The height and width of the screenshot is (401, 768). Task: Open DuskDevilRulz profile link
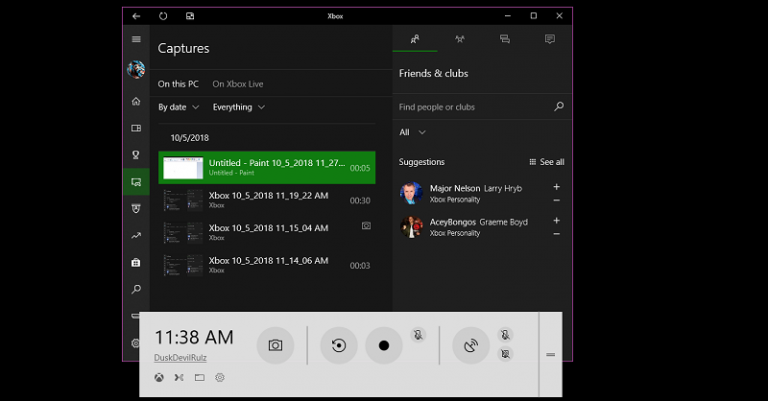pyautogui.click(x=180, y=358)
